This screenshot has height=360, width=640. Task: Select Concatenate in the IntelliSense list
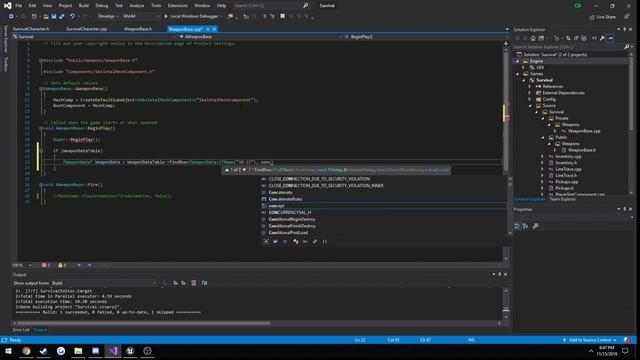click(280, 192)
